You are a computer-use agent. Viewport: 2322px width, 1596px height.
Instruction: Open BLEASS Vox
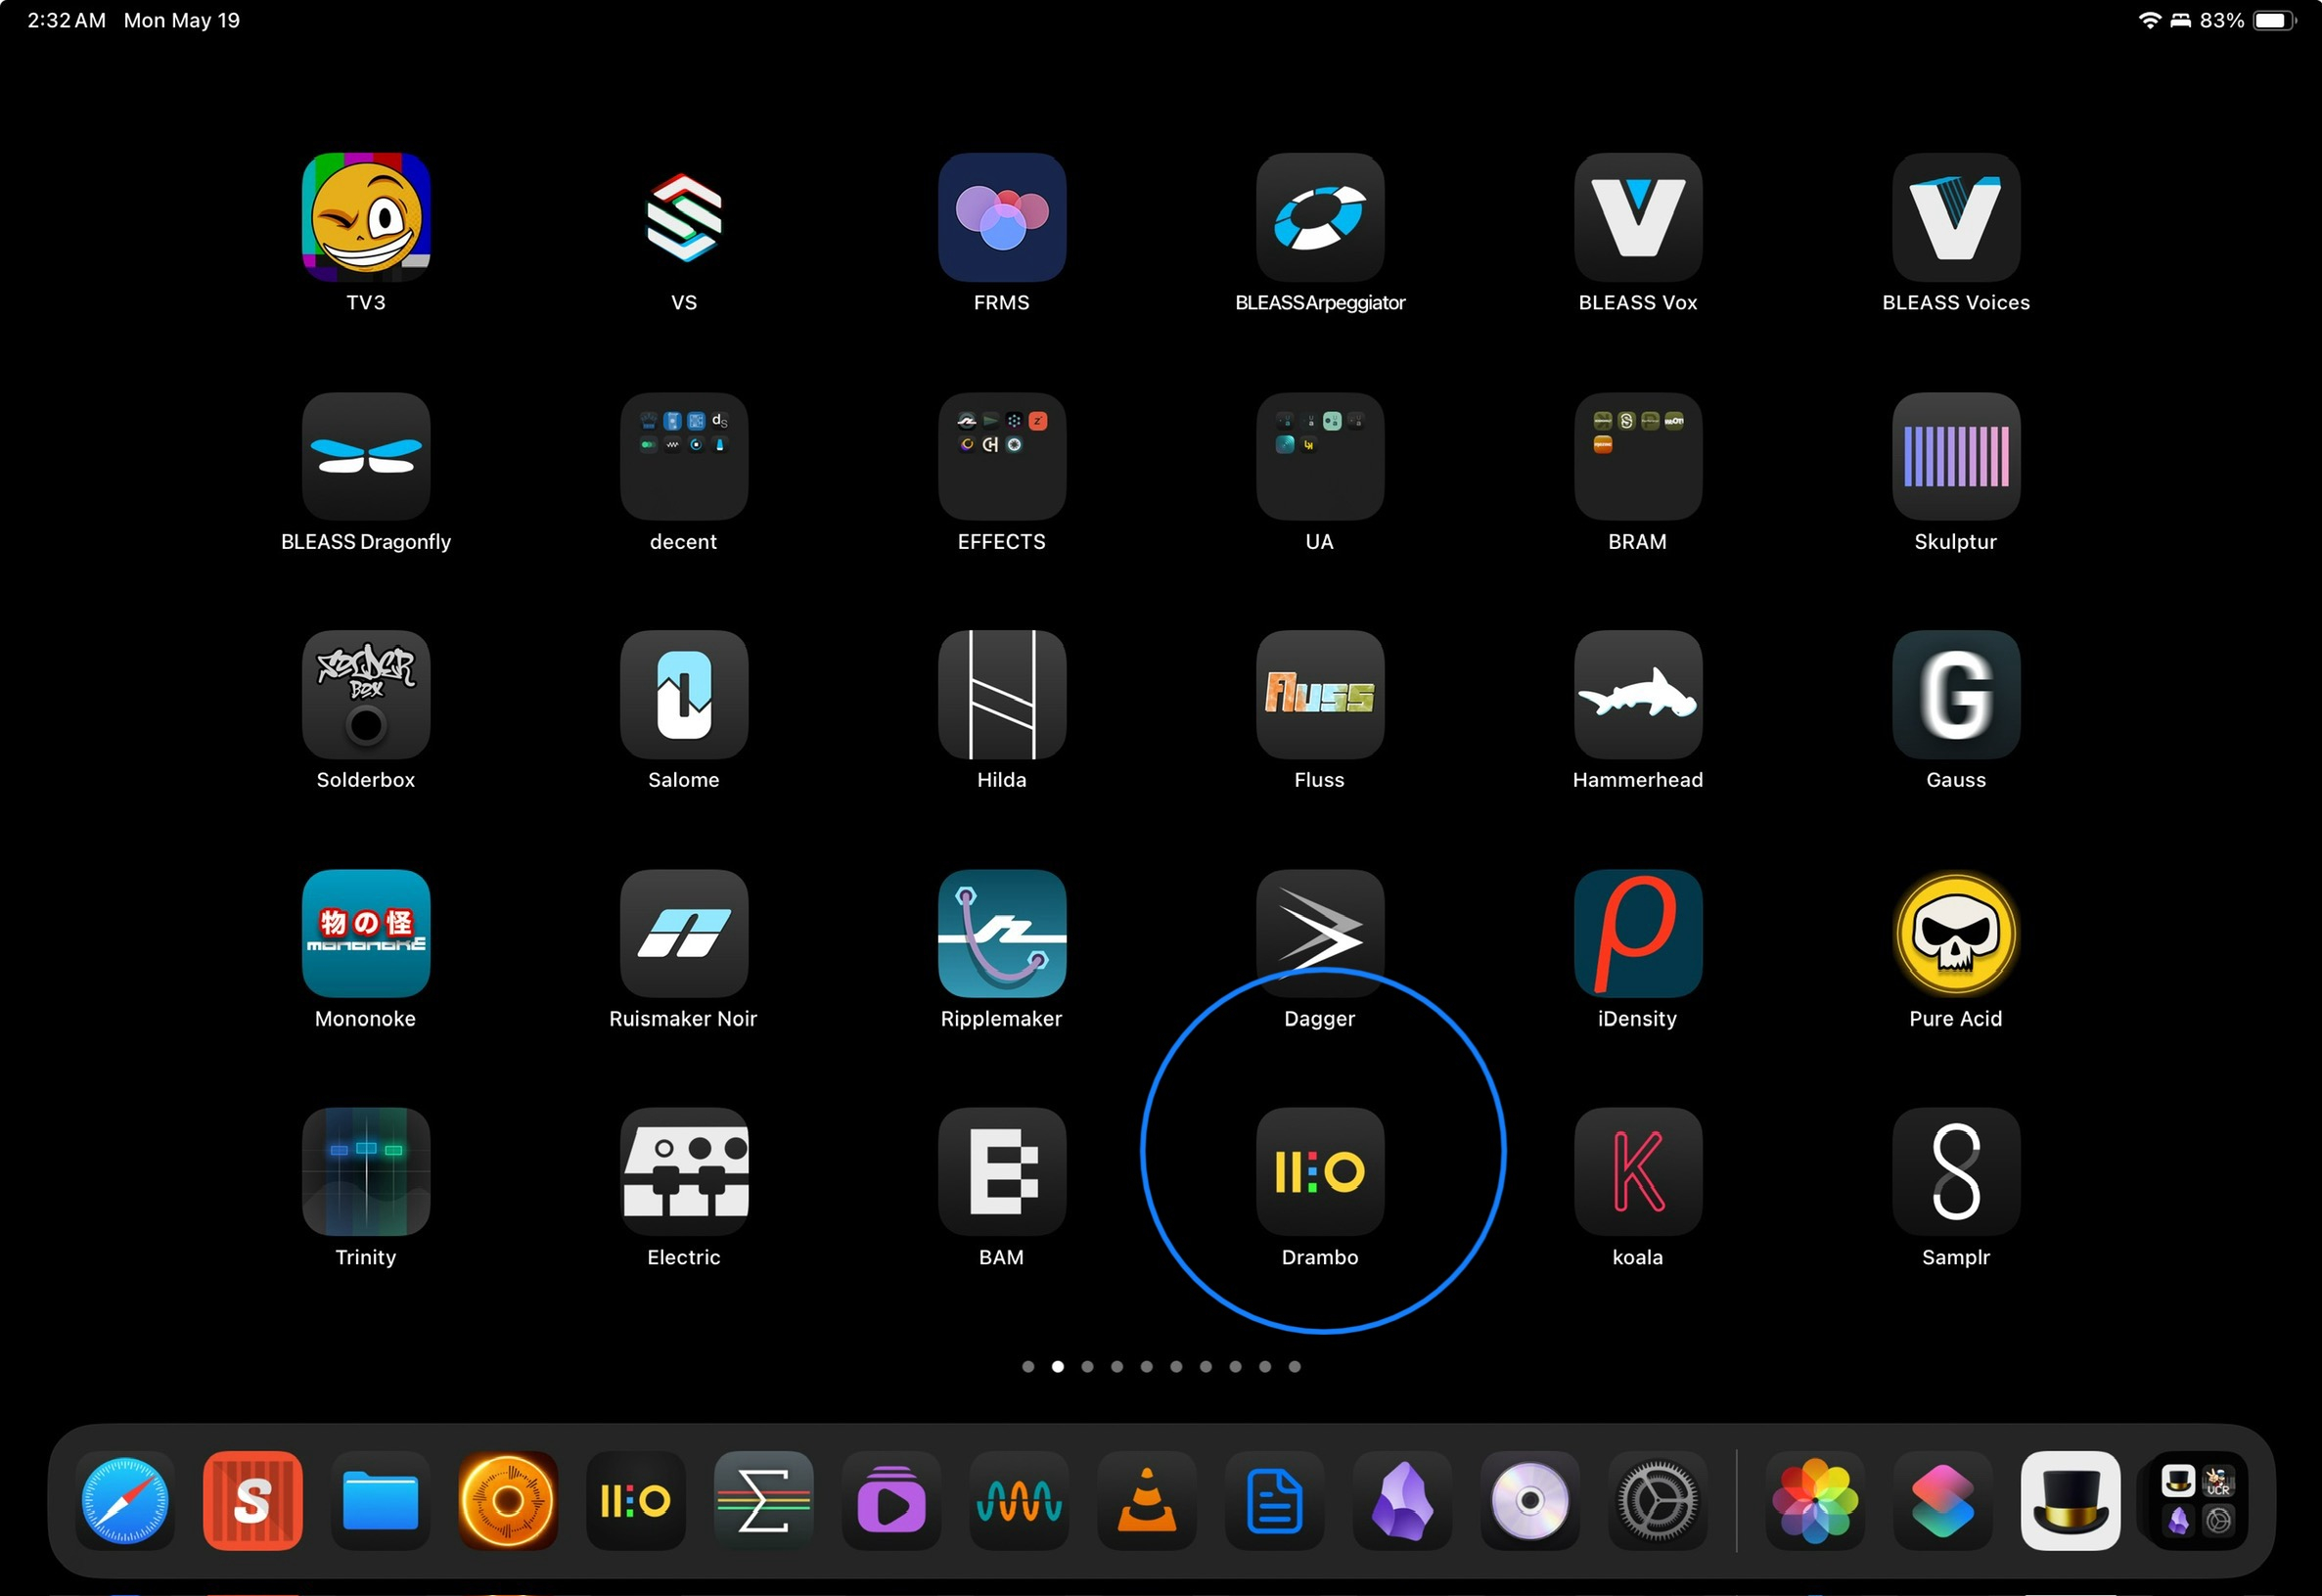(x=1638, y=217)
